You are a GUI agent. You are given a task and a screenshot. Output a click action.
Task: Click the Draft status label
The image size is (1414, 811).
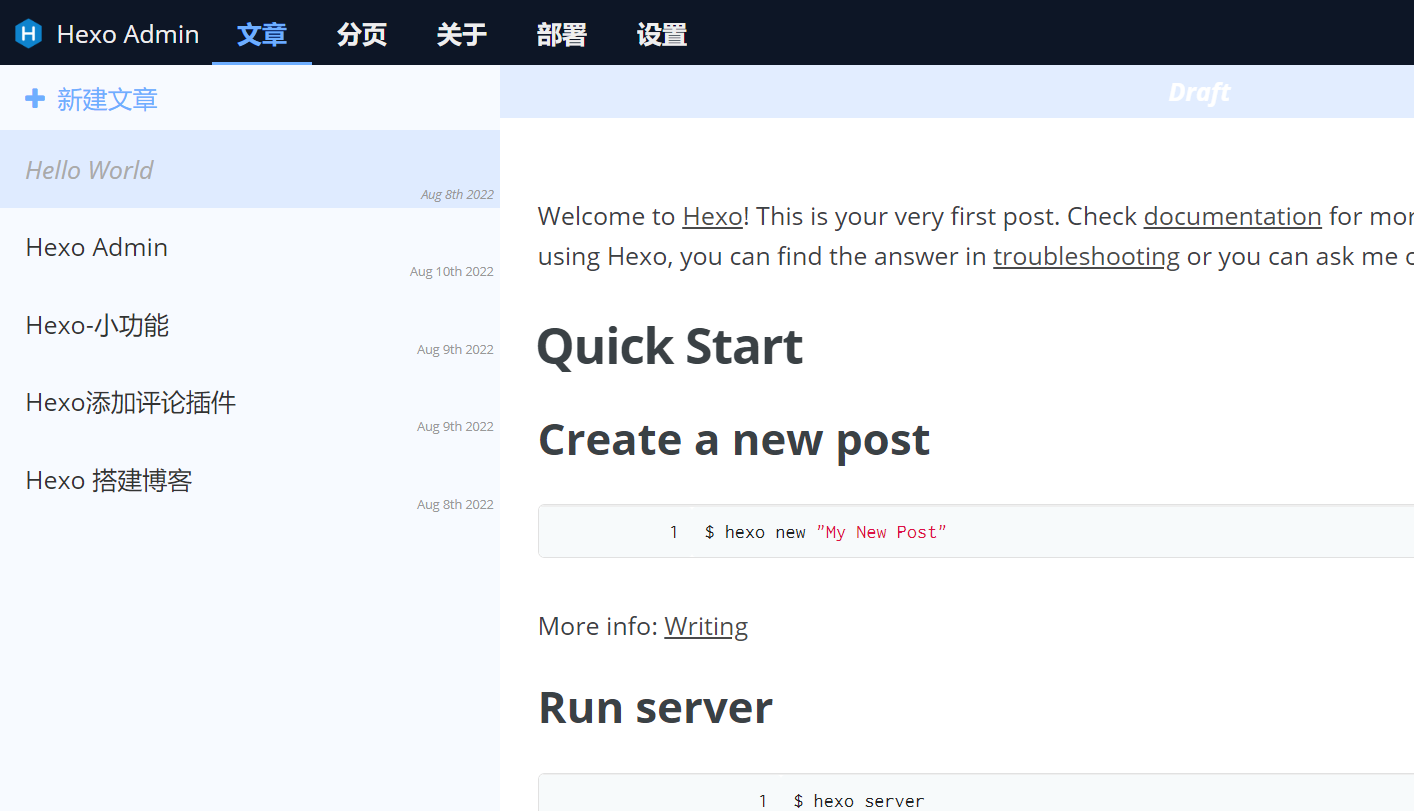1199,91
